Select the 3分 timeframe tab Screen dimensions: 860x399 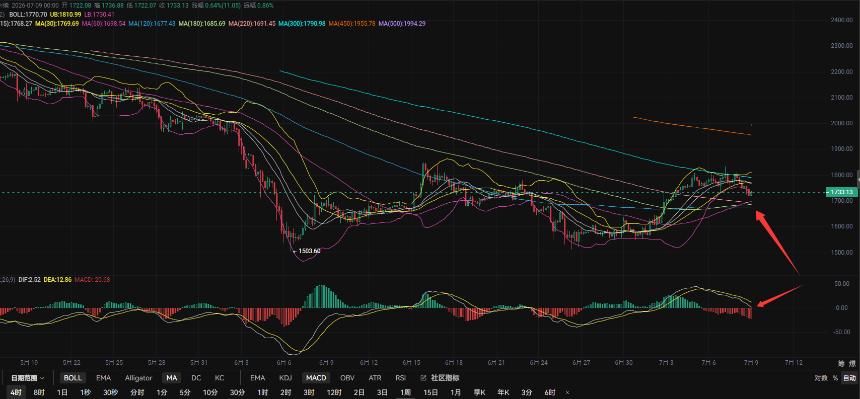pyautogui.click(x=527, y=393)
